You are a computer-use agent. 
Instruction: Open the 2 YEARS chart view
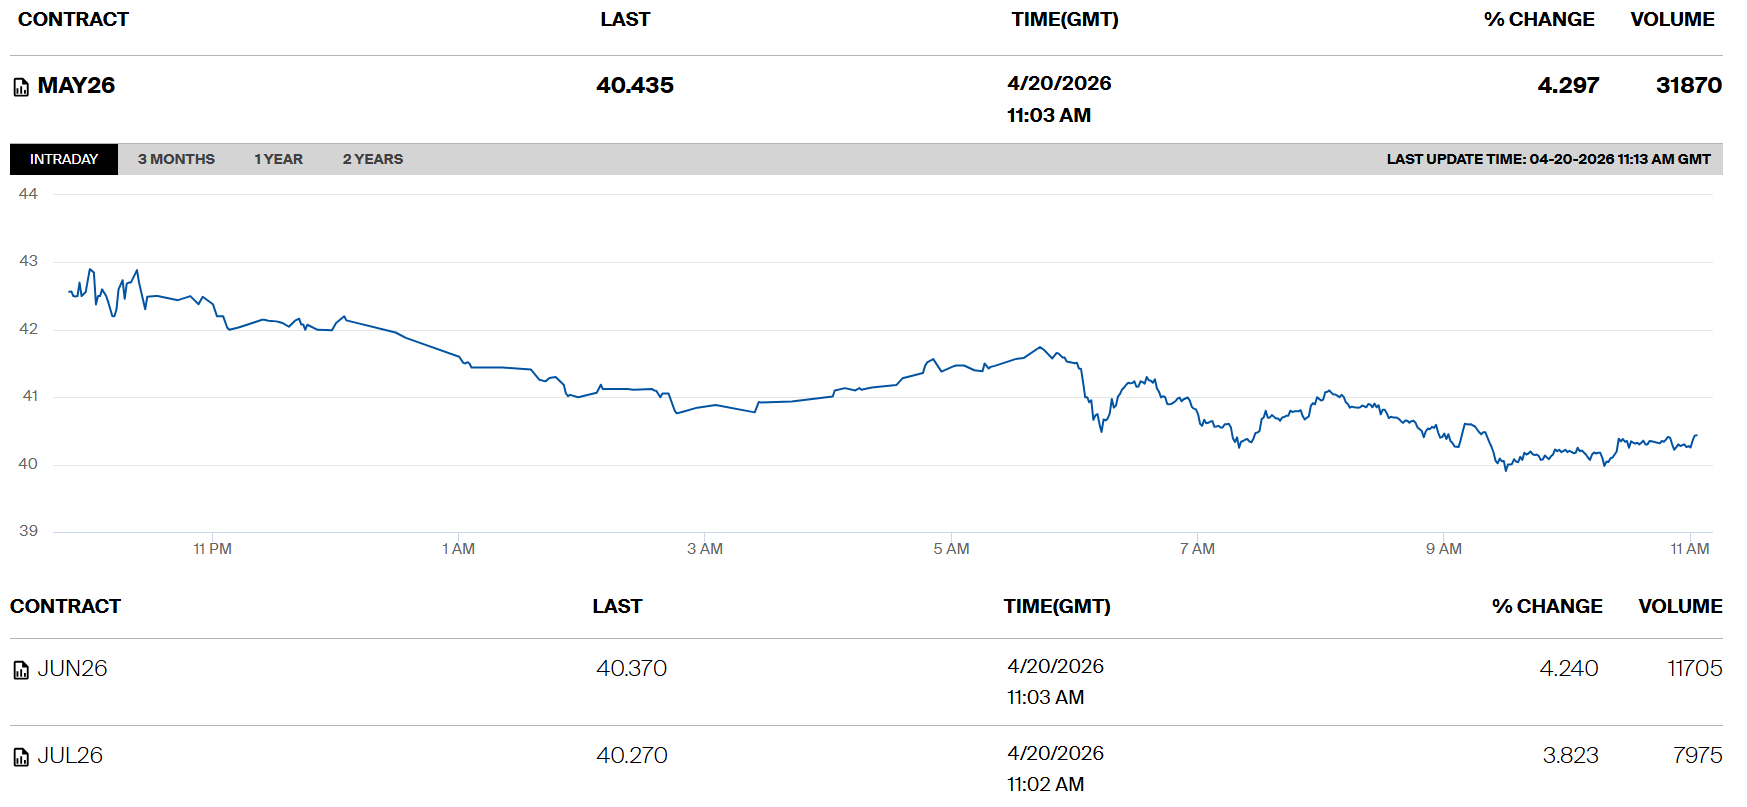point(372,159)
